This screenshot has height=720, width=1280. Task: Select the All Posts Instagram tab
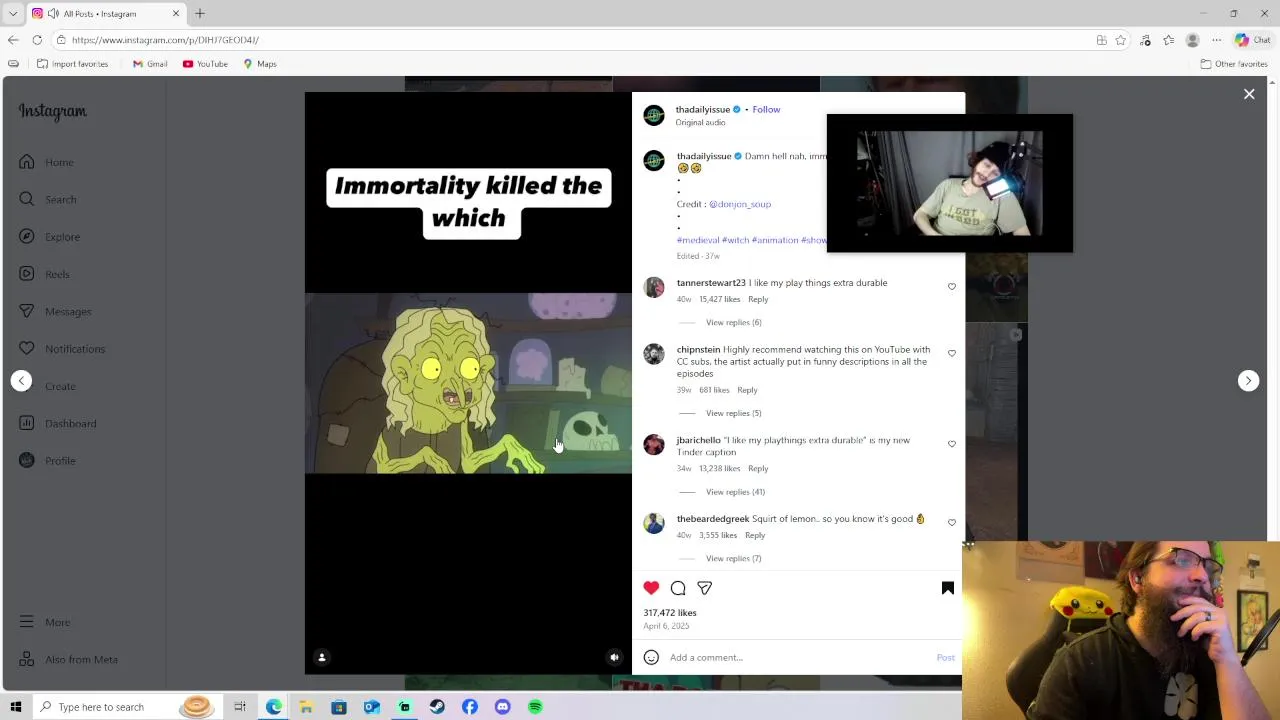point(106,14)
